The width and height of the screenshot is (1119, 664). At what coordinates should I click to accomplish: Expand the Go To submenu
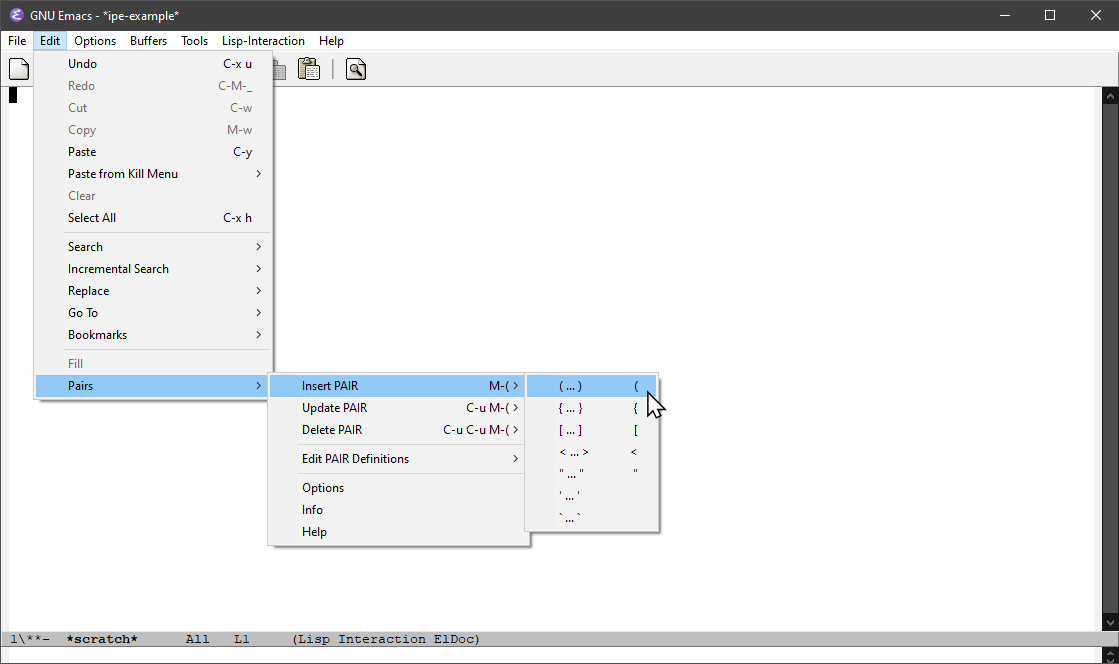click(x=153, y=313)
